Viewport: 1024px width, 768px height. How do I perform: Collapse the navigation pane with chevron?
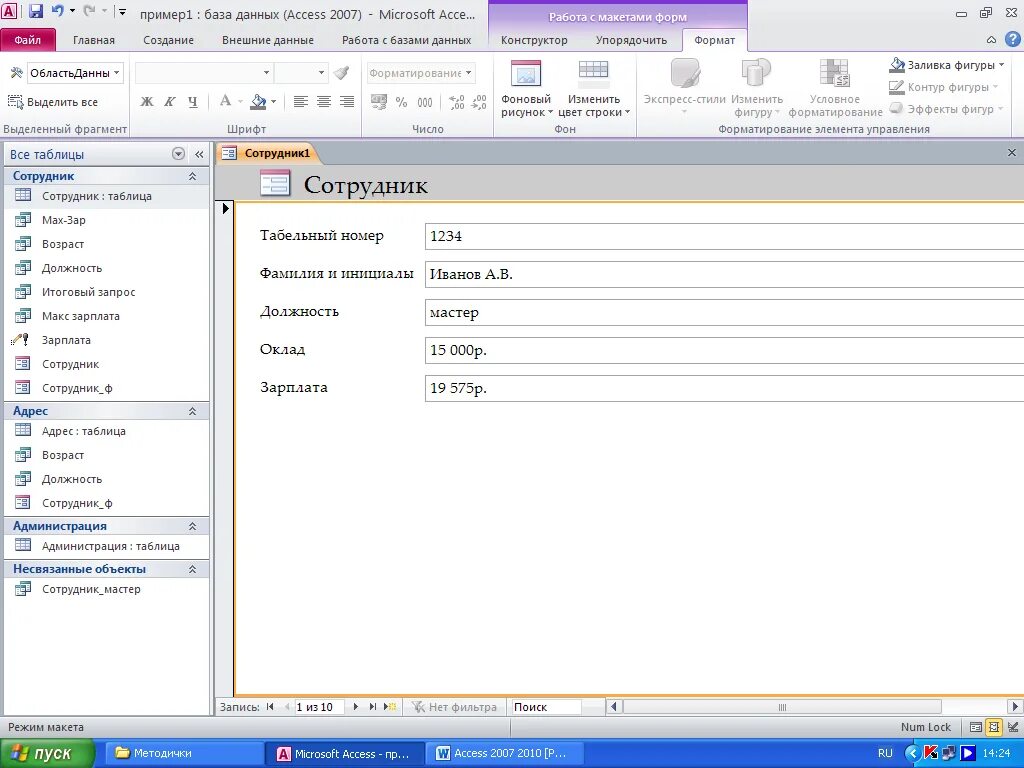pos(199,154)
